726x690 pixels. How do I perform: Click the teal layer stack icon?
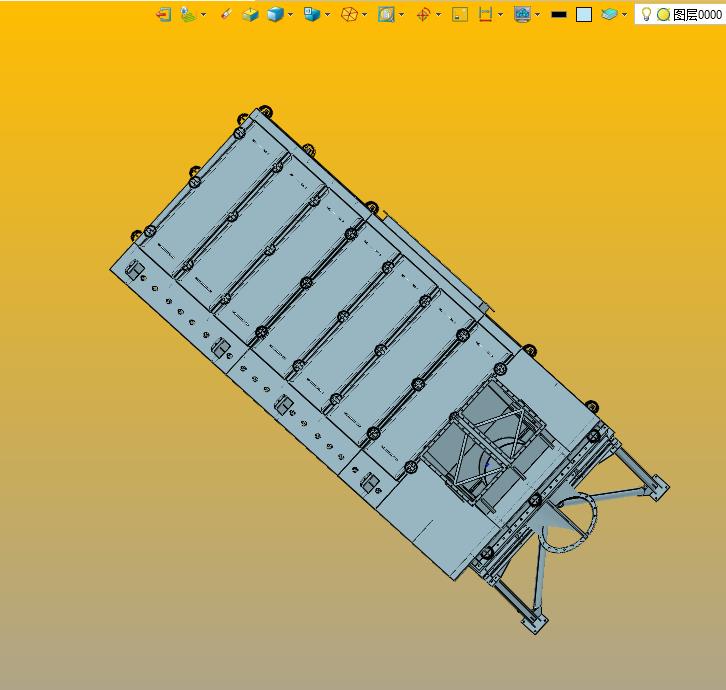(x=609, y=15)
